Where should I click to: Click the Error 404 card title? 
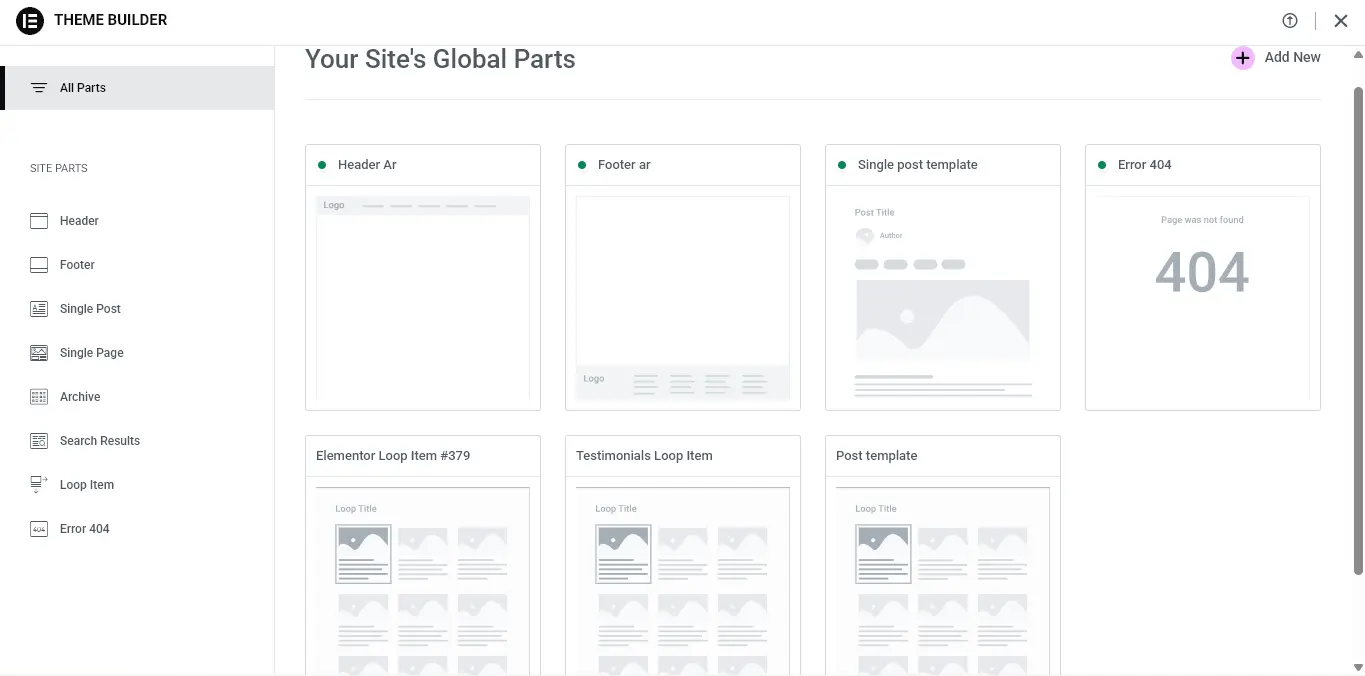1144,165
